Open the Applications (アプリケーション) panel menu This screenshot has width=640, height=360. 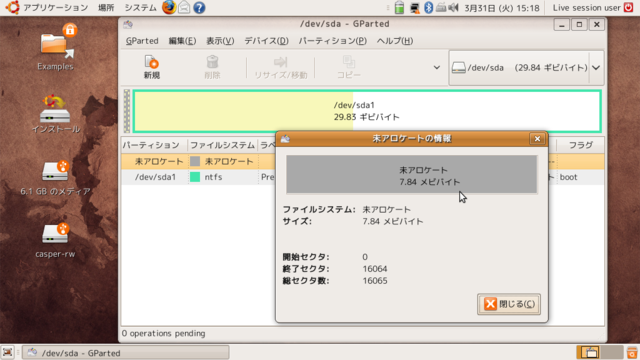(x=56, y=8)
